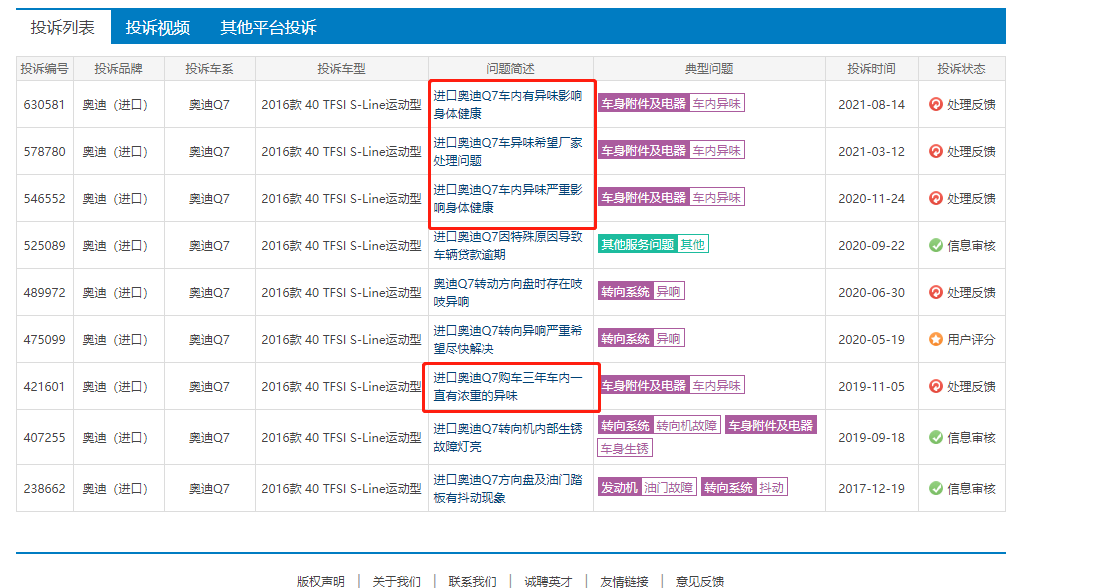Open complaint 进口奥迪Q7转向异响严重希望尽快解决
Screen dimensions: 1117x588
point(508,339)
